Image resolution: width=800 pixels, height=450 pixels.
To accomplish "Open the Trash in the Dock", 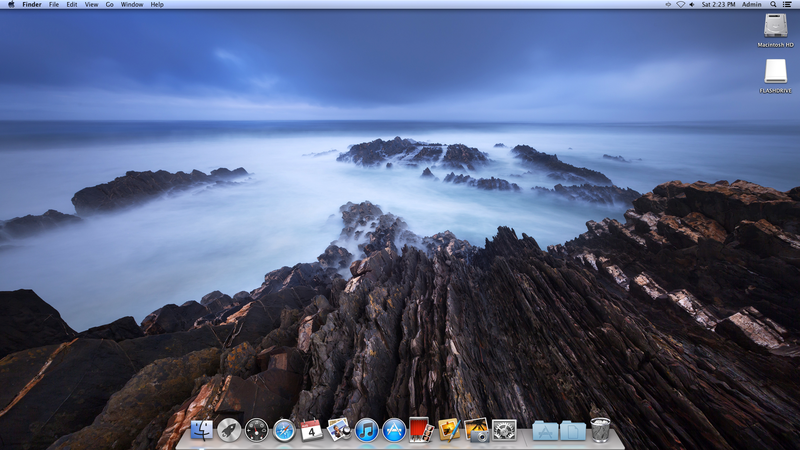I will pos(600,430).
